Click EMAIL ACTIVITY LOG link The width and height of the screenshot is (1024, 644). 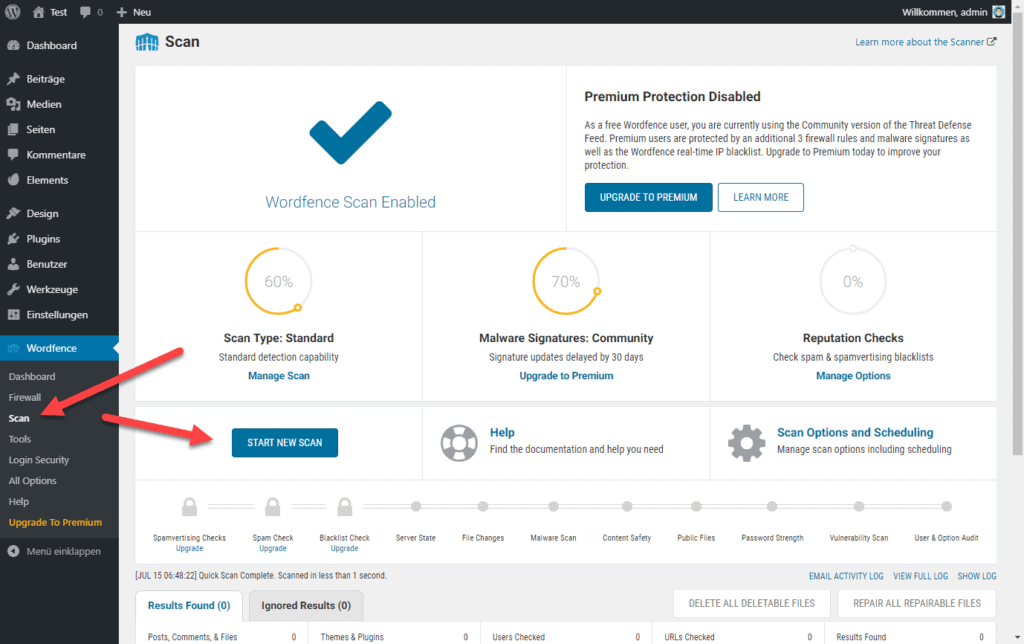click(x=846, y=576)
